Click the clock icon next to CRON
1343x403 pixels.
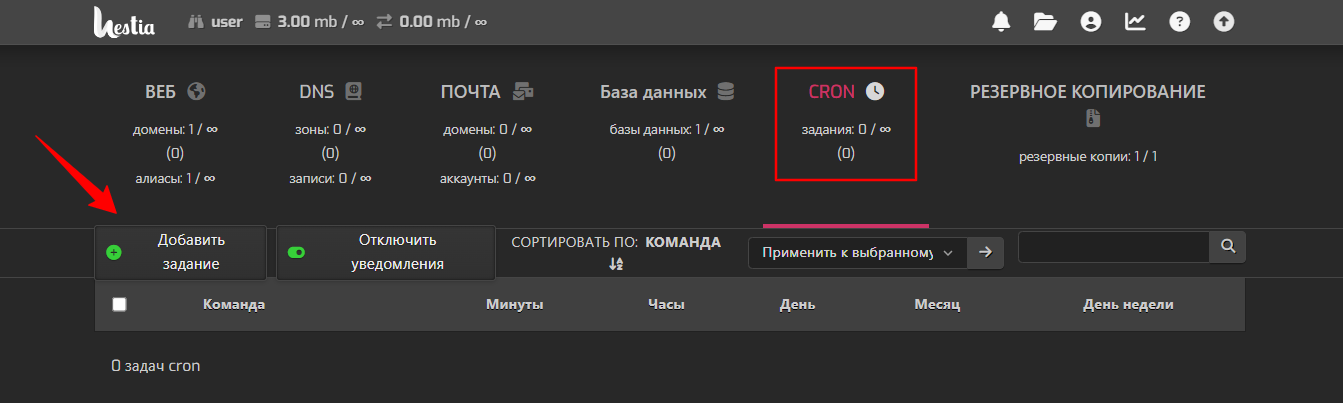pyautogui.click(x=875, y=92)
